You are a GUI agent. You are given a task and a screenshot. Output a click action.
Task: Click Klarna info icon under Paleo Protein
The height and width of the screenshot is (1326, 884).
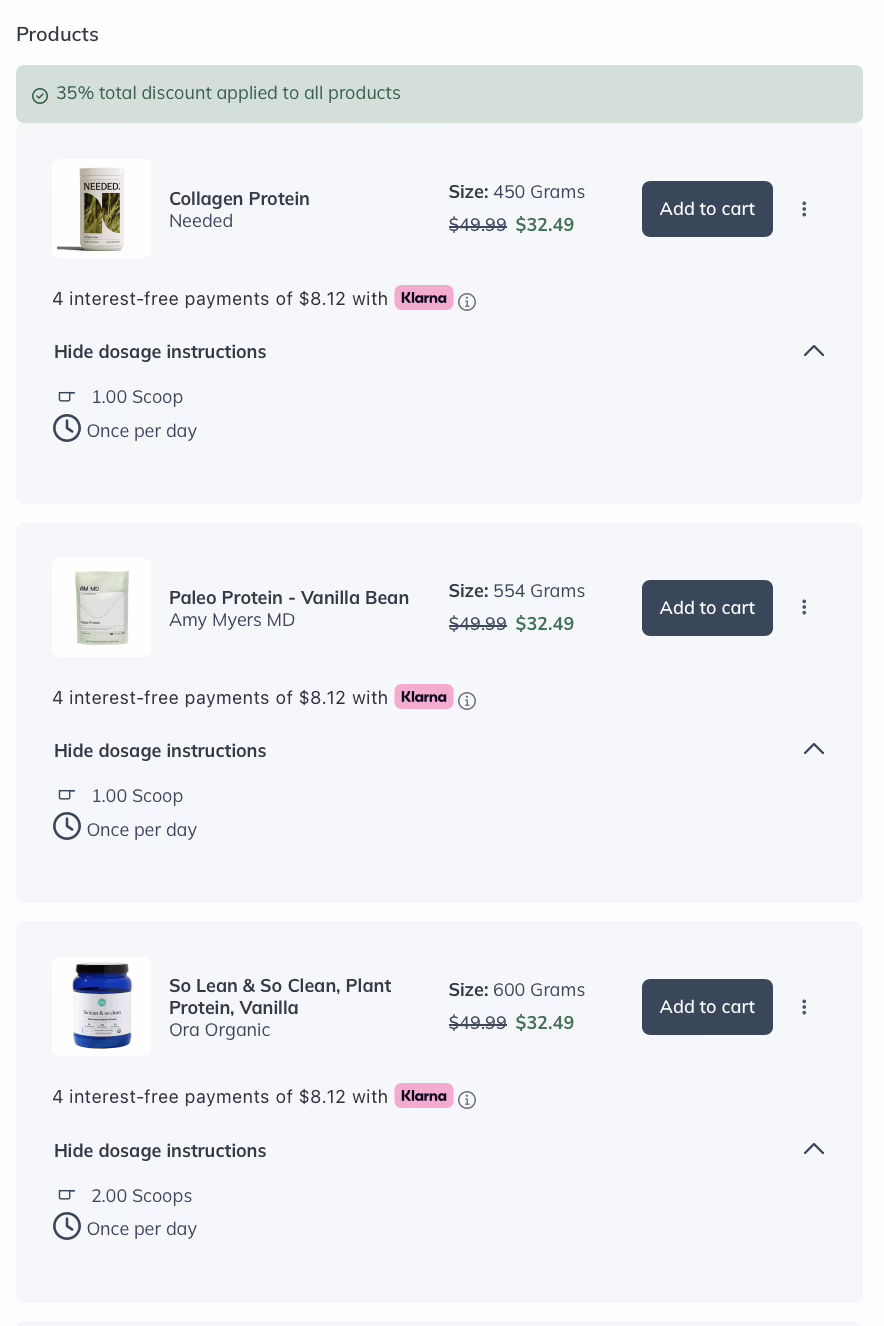[x=467, y=700]
